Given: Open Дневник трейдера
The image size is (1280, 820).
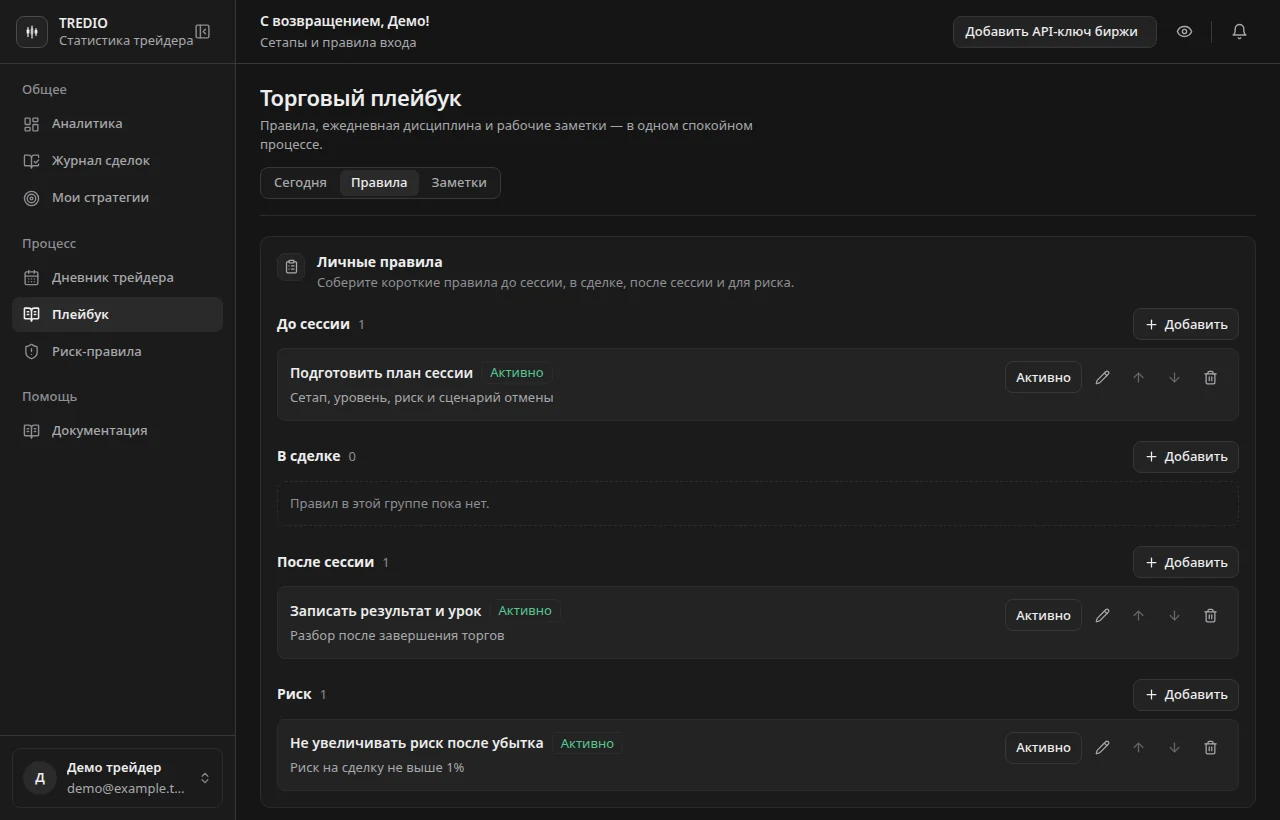Looking at the screenshot, I should (x=117, y=278).
